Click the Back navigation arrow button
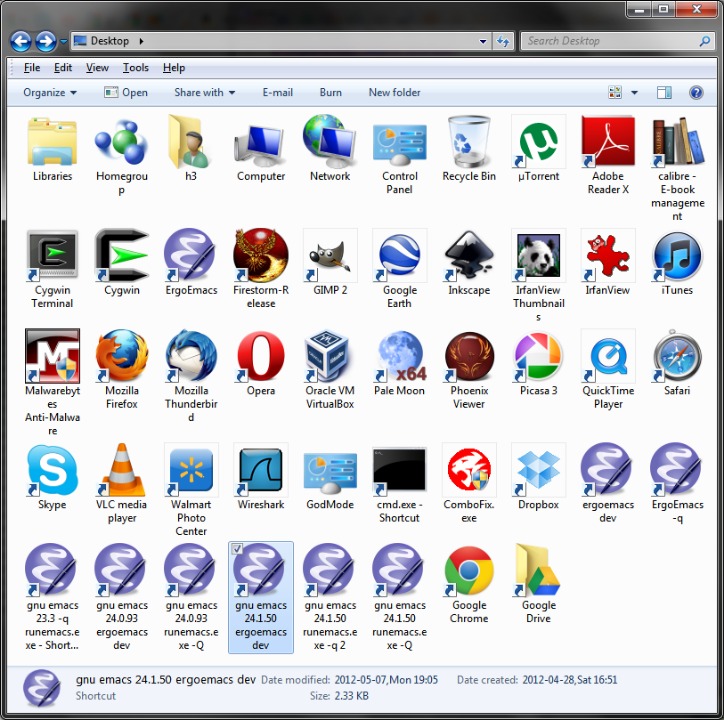This screenshot has width=724, height=720. [x=21, y=41]
